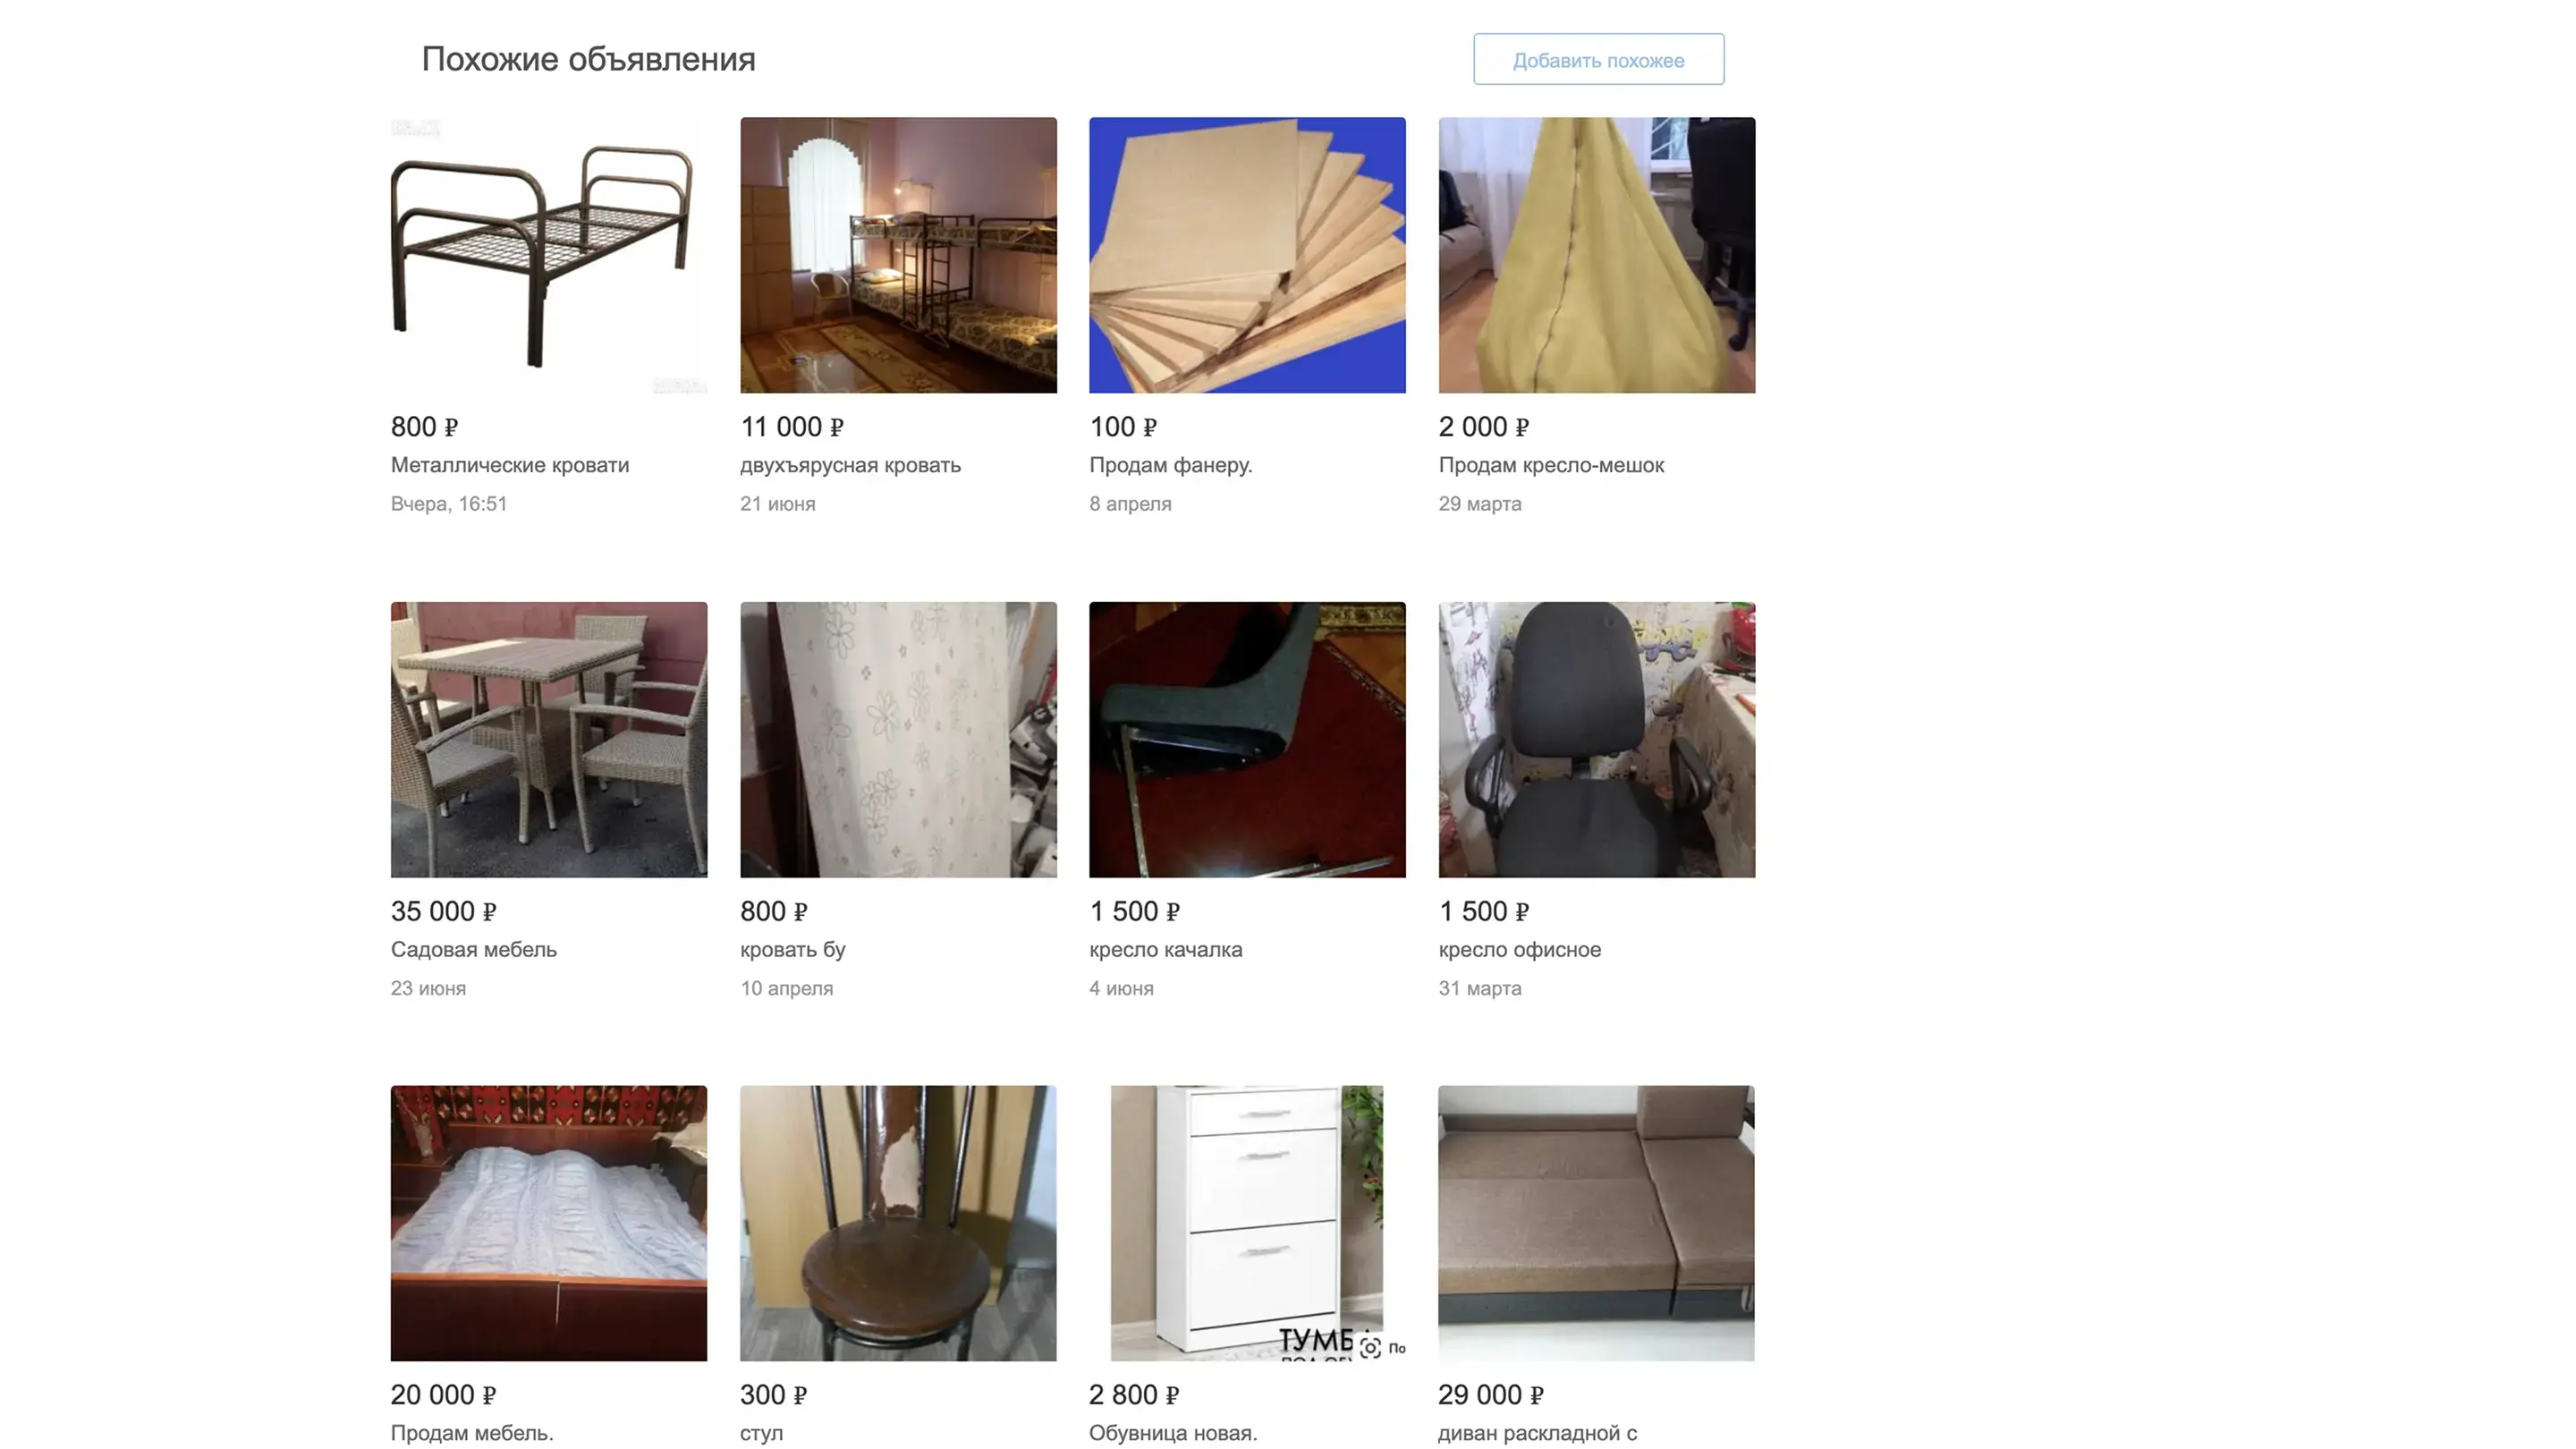The image size is (2576, 1449).
Task: Open the Продам мебель bed thumbnail
Action: coord(549,1223)
